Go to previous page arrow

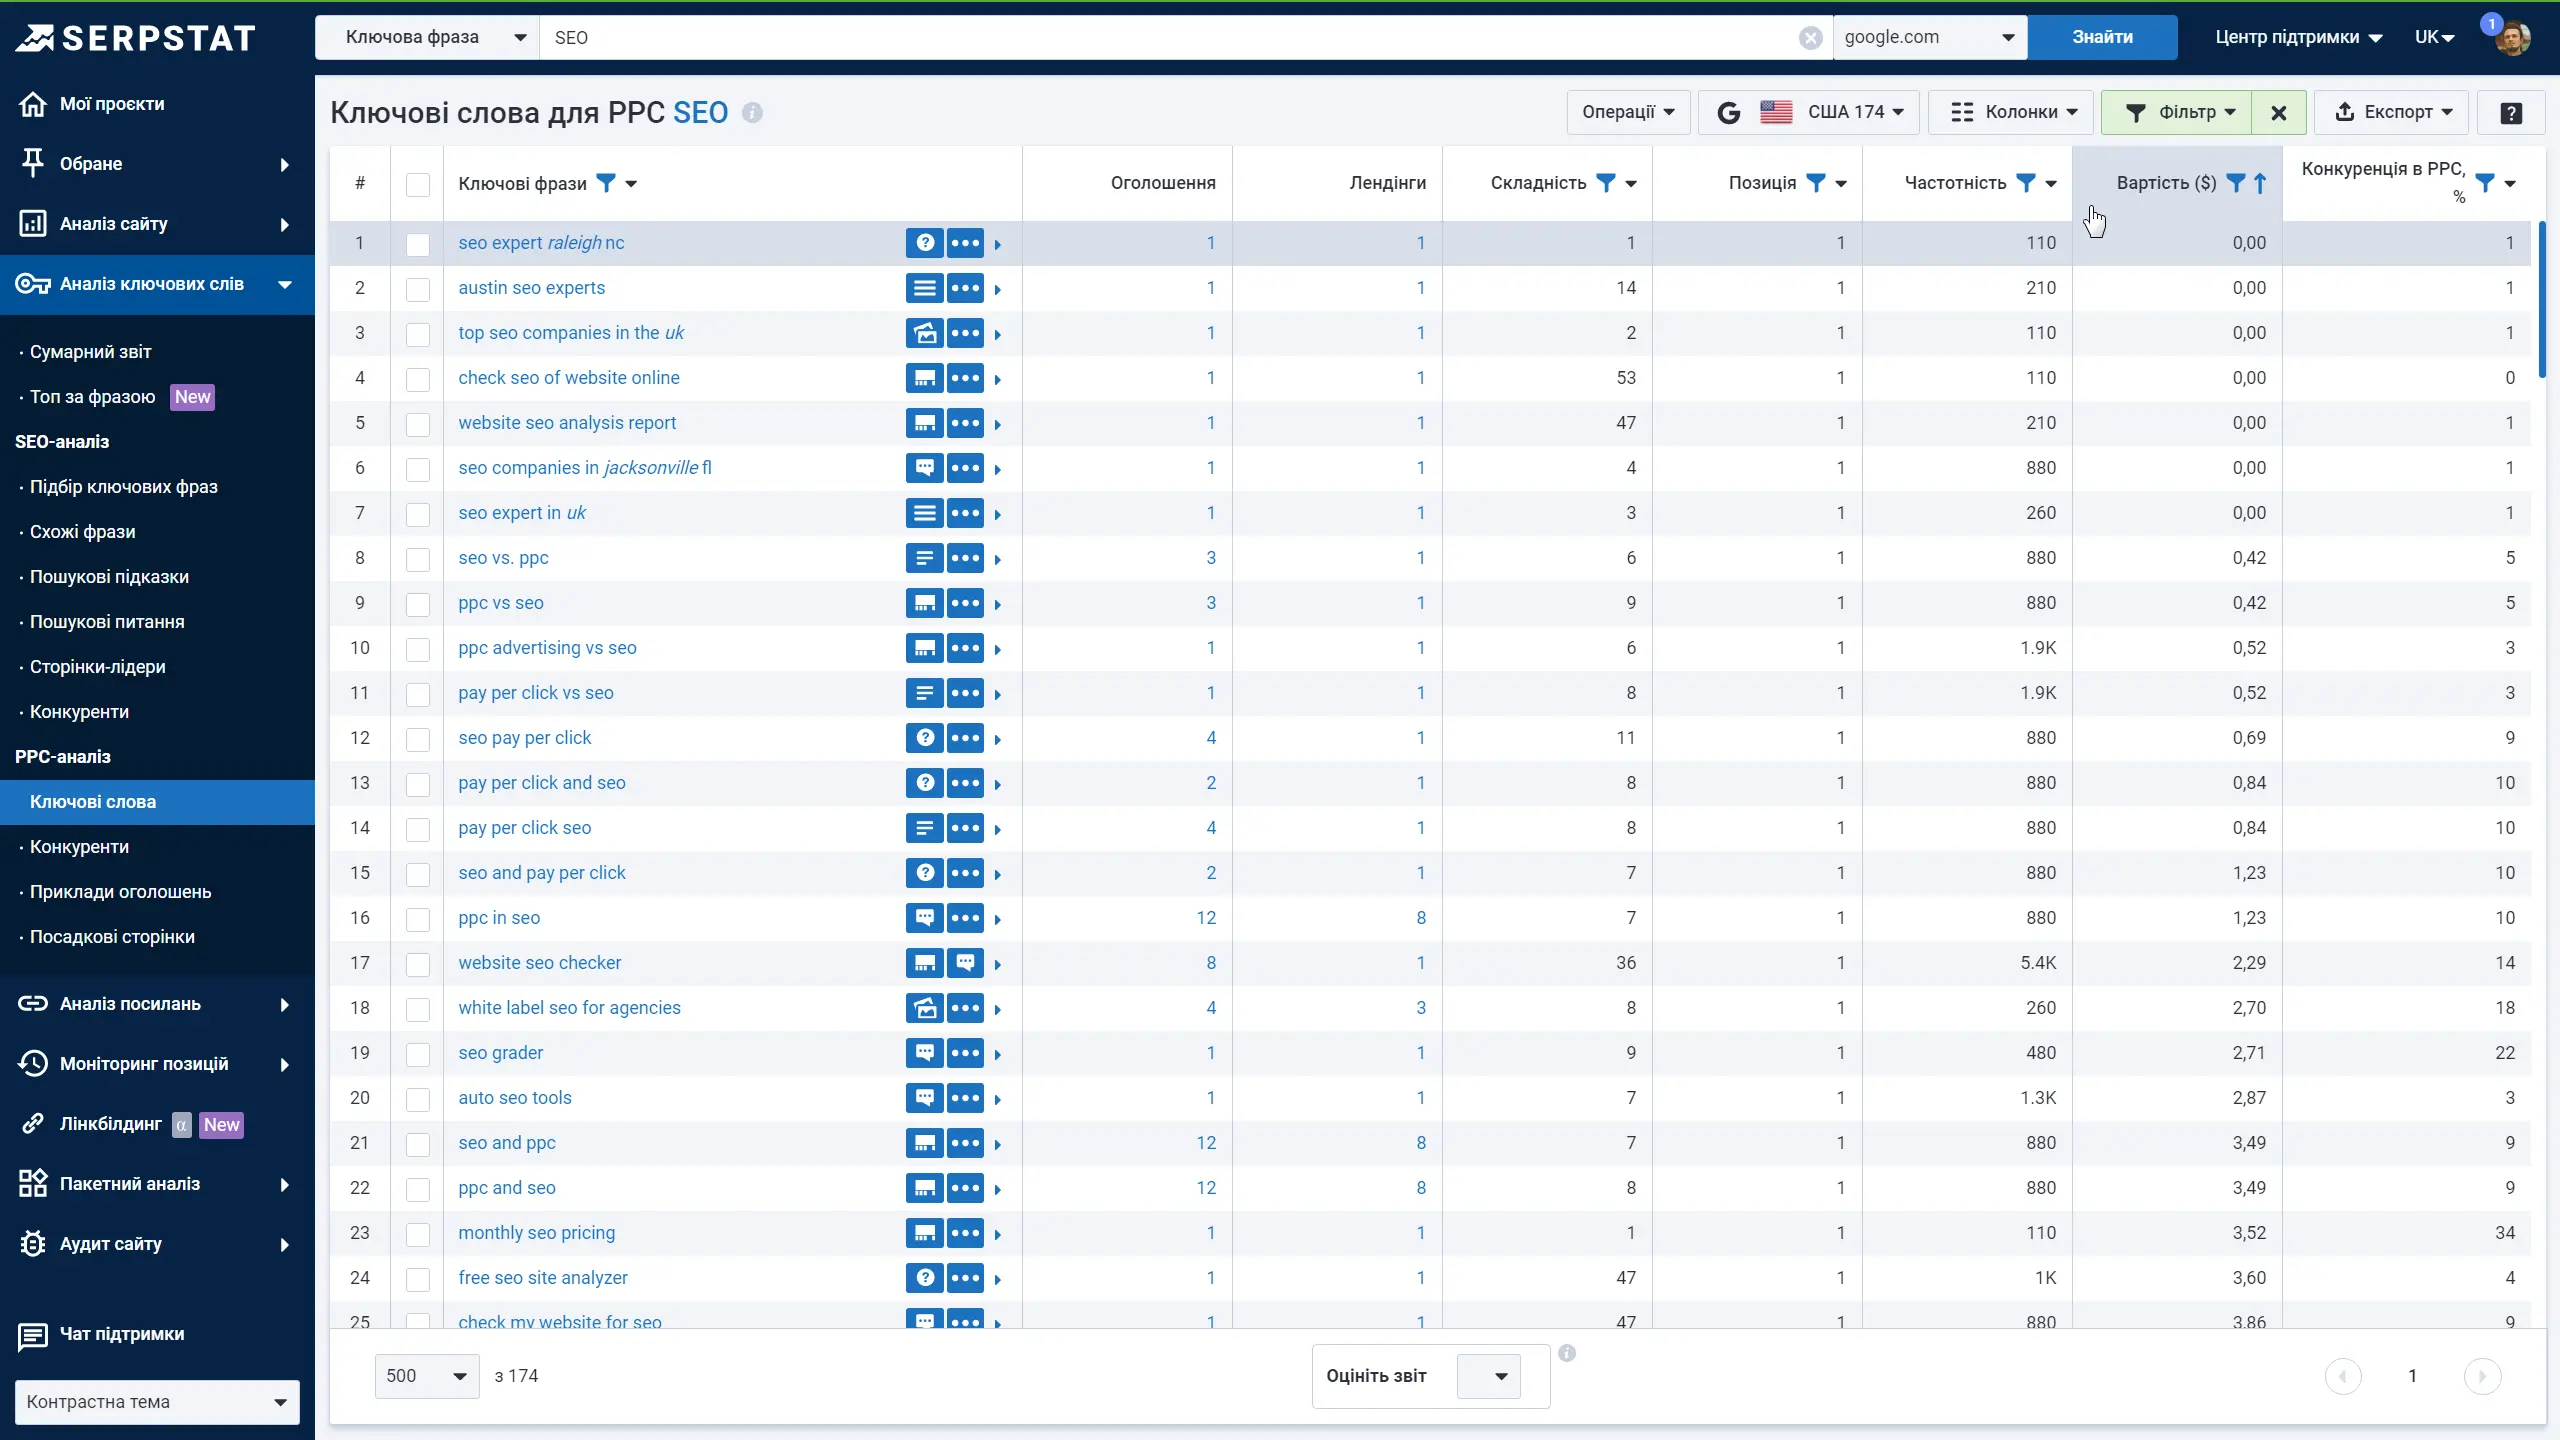click(2343, 1376)
